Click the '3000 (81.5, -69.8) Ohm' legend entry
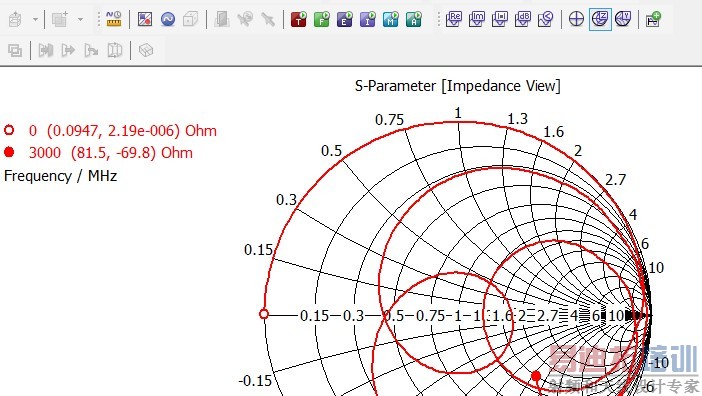The height and width of the screenshot is (396, 702). 111,153
